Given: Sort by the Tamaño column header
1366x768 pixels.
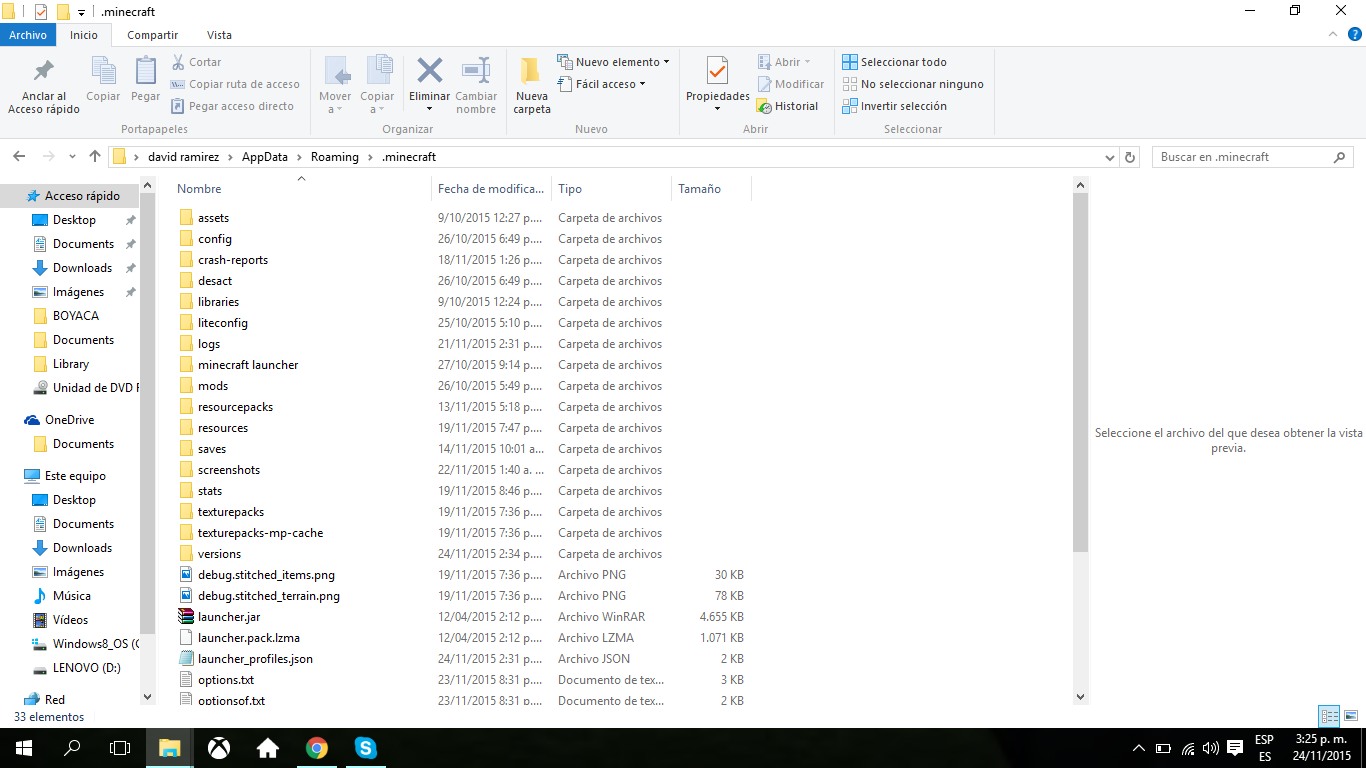Looking at the screenshot, I should 711,188.
